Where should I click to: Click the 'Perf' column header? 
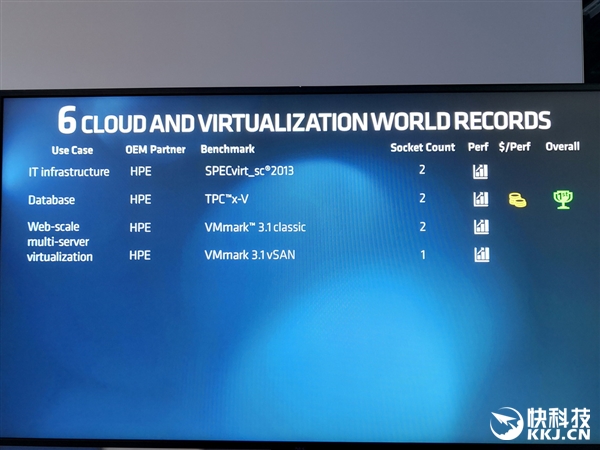coord(478,147)
